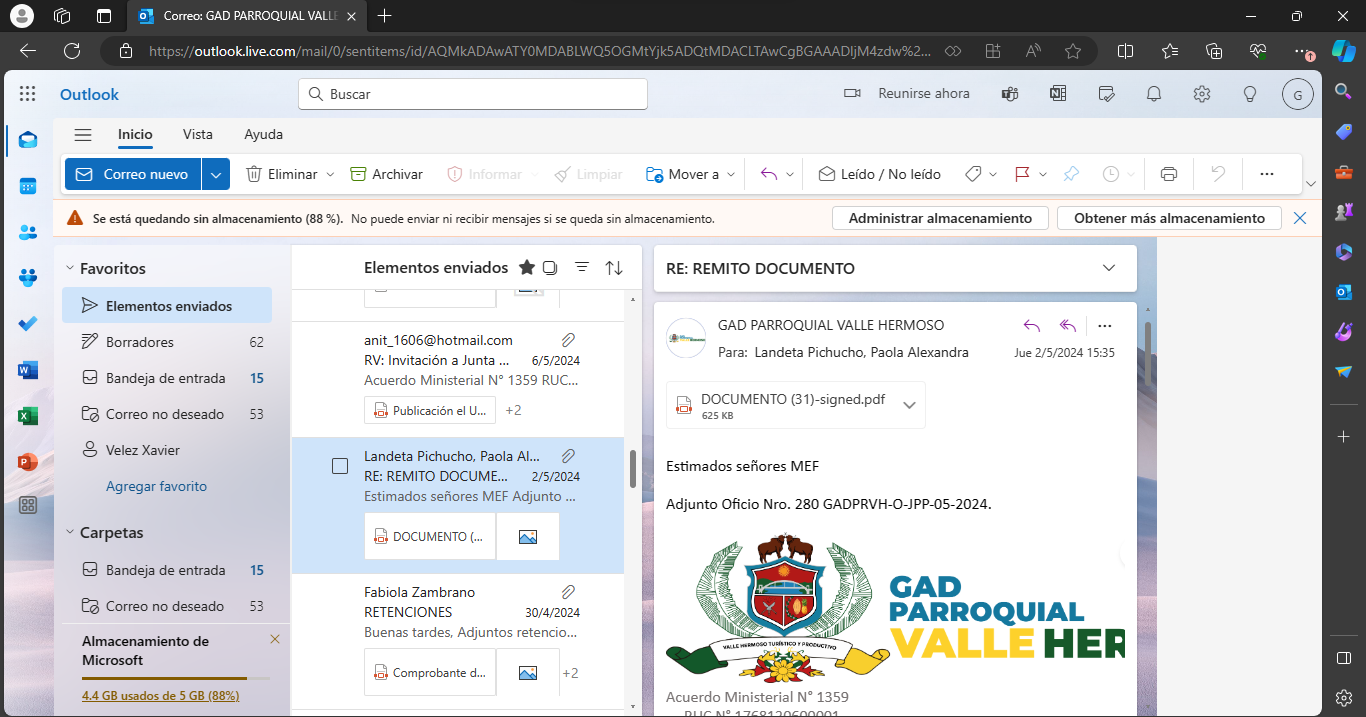Click the Reply all arrow in message

tap(1068, 325)
